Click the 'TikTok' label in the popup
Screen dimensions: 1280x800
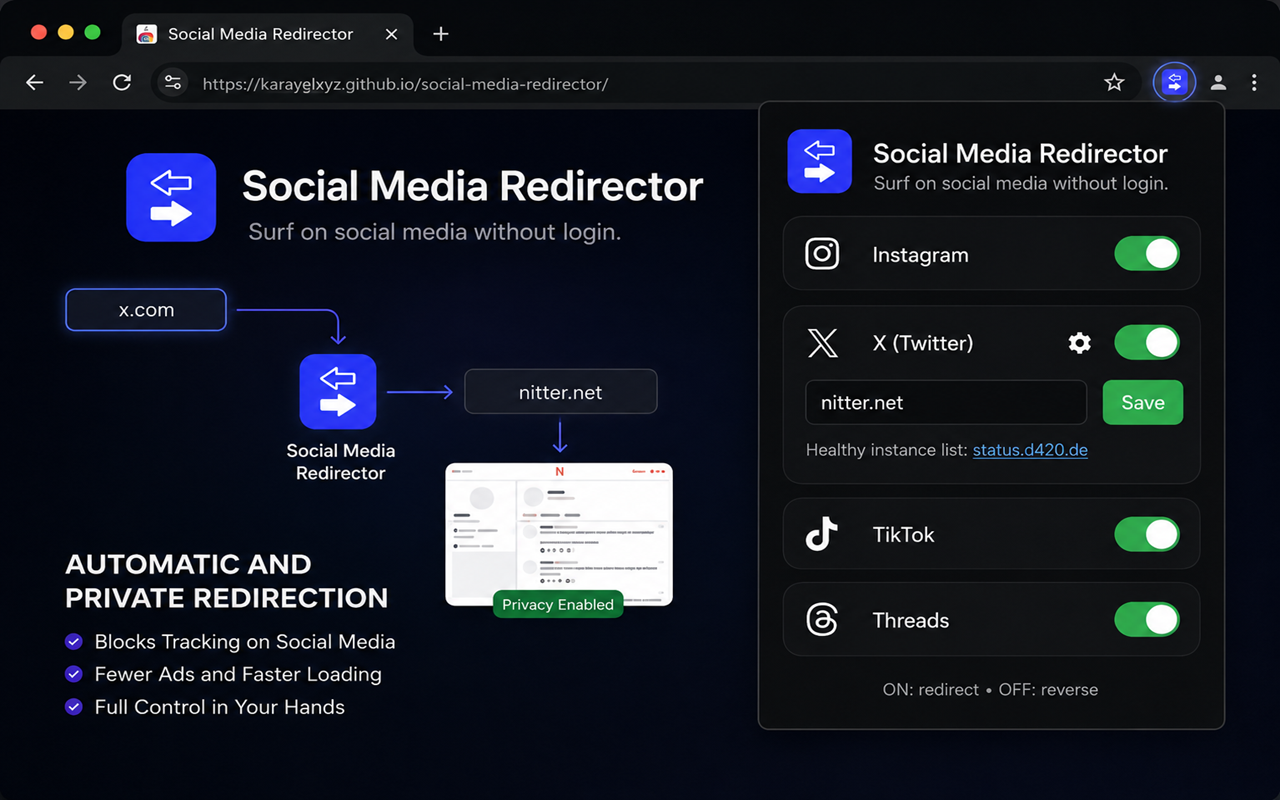click(903, 535)
